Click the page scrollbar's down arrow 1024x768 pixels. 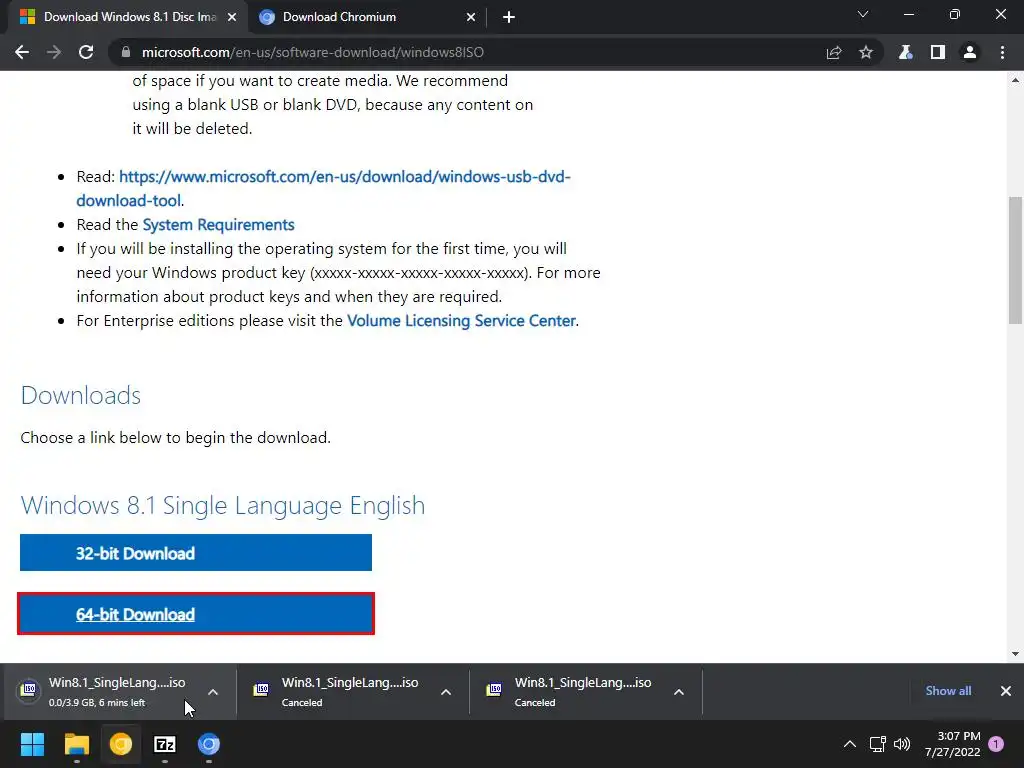click(x=1015, y=654)
